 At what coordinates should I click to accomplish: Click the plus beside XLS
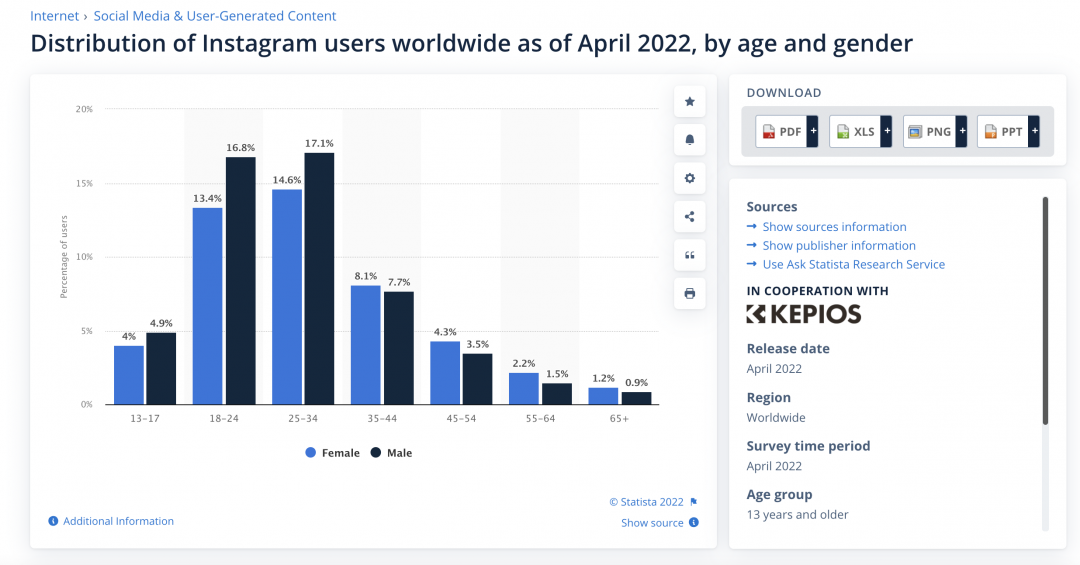pos(886,131)
